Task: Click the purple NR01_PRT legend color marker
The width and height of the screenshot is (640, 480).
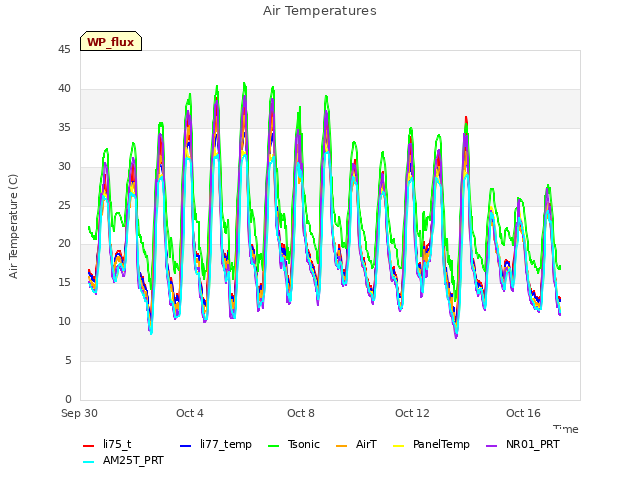Action: (x=491, y=446)
